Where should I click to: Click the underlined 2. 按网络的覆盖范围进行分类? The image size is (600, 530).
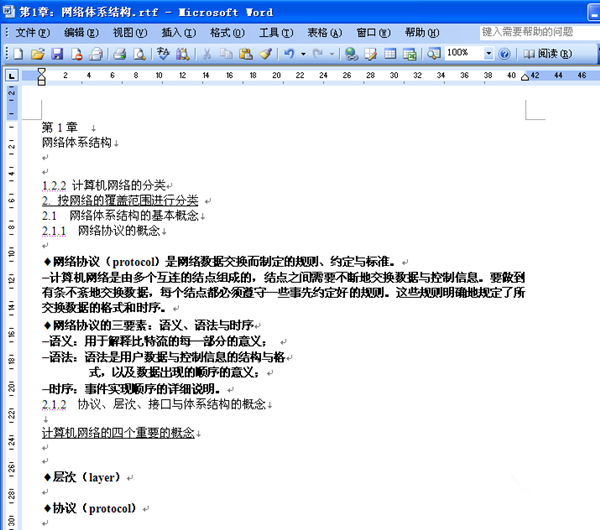click(x=120, y=200)
